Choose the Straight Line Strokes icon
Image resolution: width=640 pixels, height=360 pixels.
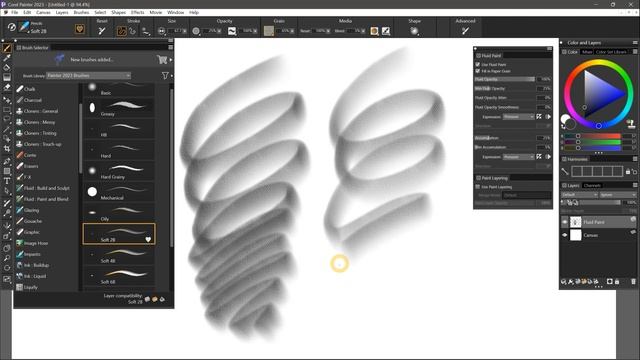click(132, 31)
